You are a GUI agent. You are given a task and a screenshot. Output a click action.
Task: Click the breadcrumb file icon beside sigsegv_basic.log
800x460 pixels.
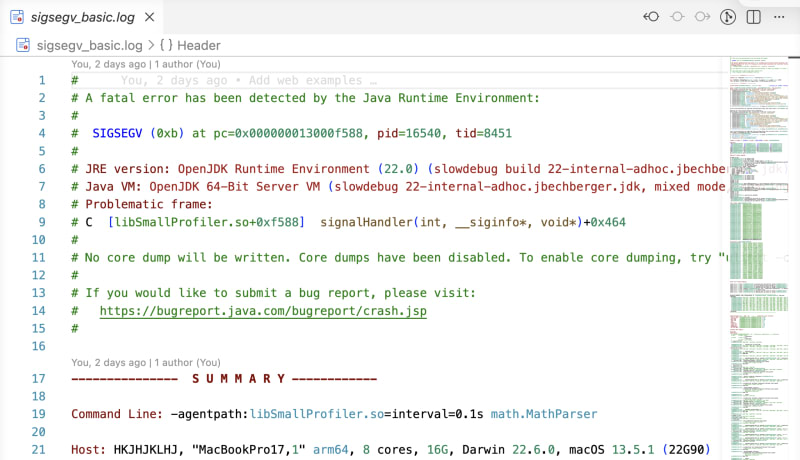coord(22,45)
